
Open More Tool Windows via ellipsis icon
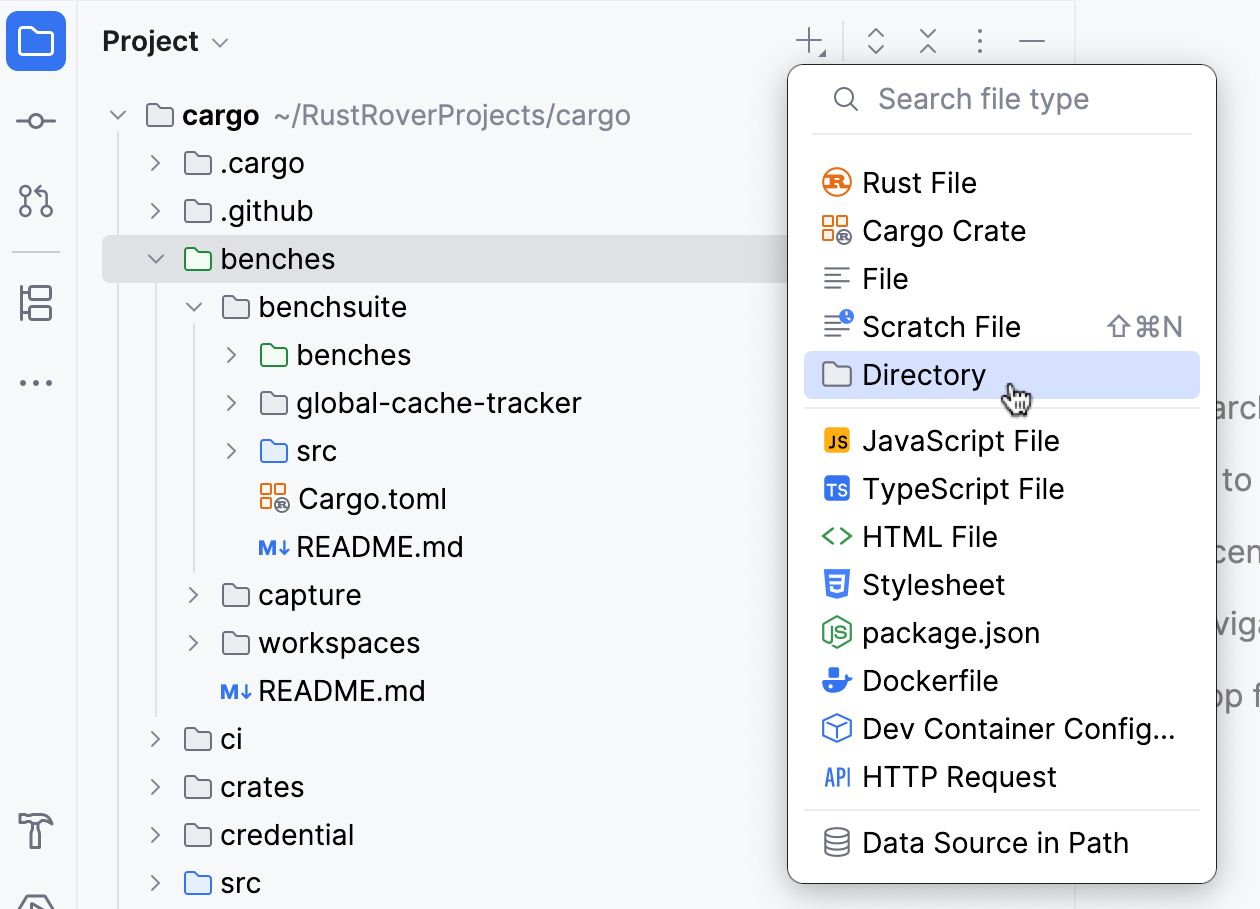35,382
